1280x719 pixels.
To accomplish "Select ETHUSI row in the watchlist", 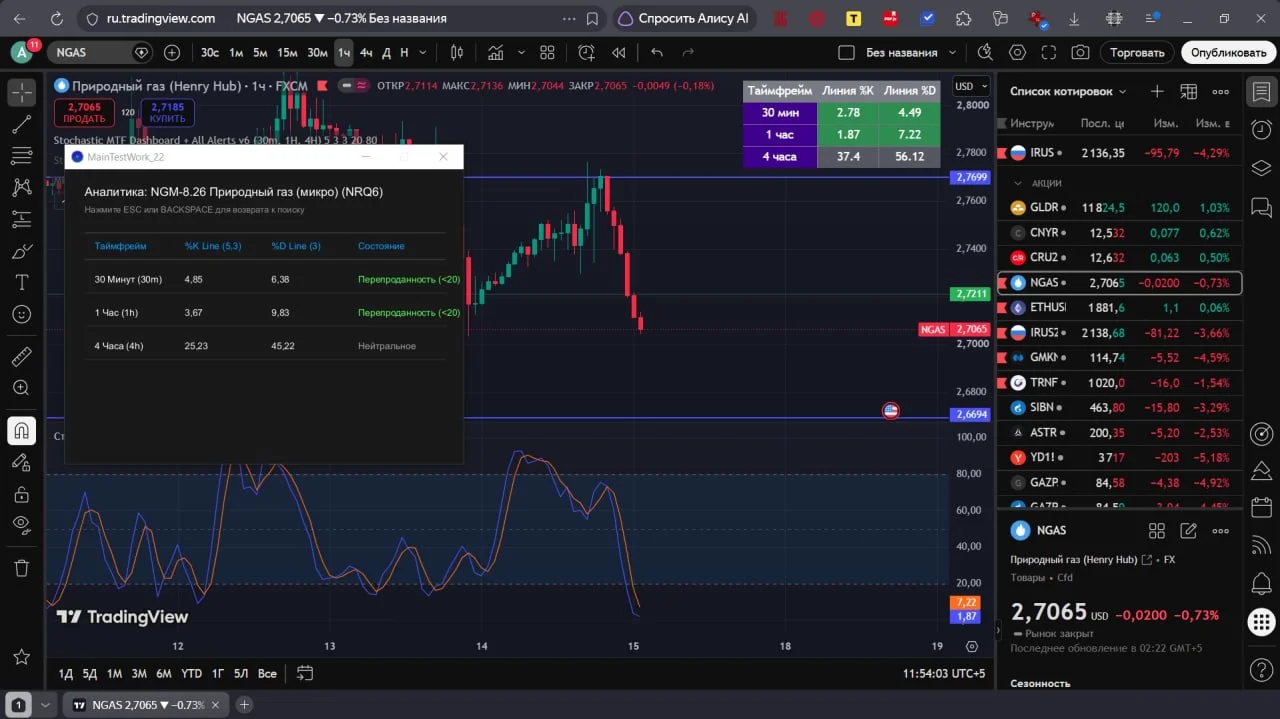I will click(1120, 308).
